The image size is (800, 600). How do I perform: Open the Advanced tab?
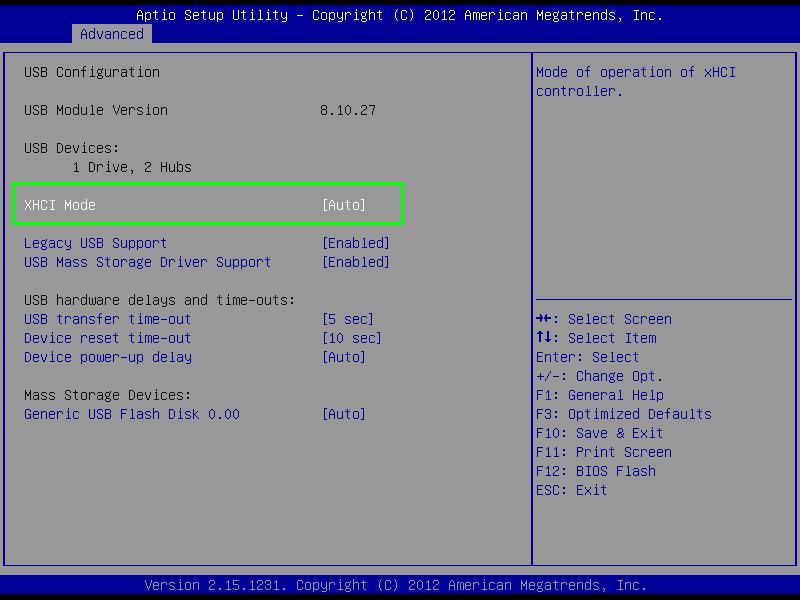click(112, 34)
